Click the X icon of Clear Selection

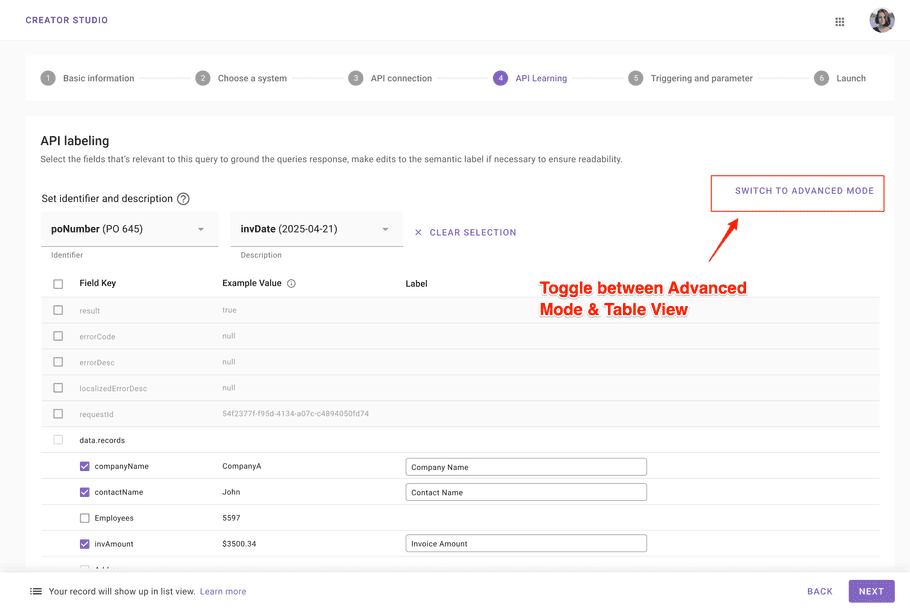tap(418, 232)
